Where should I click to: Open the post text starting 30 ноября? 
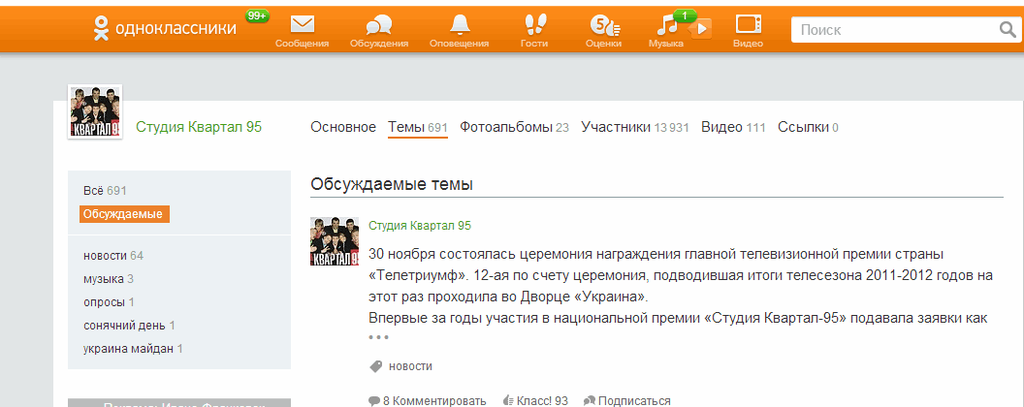[x=681, y=286]
